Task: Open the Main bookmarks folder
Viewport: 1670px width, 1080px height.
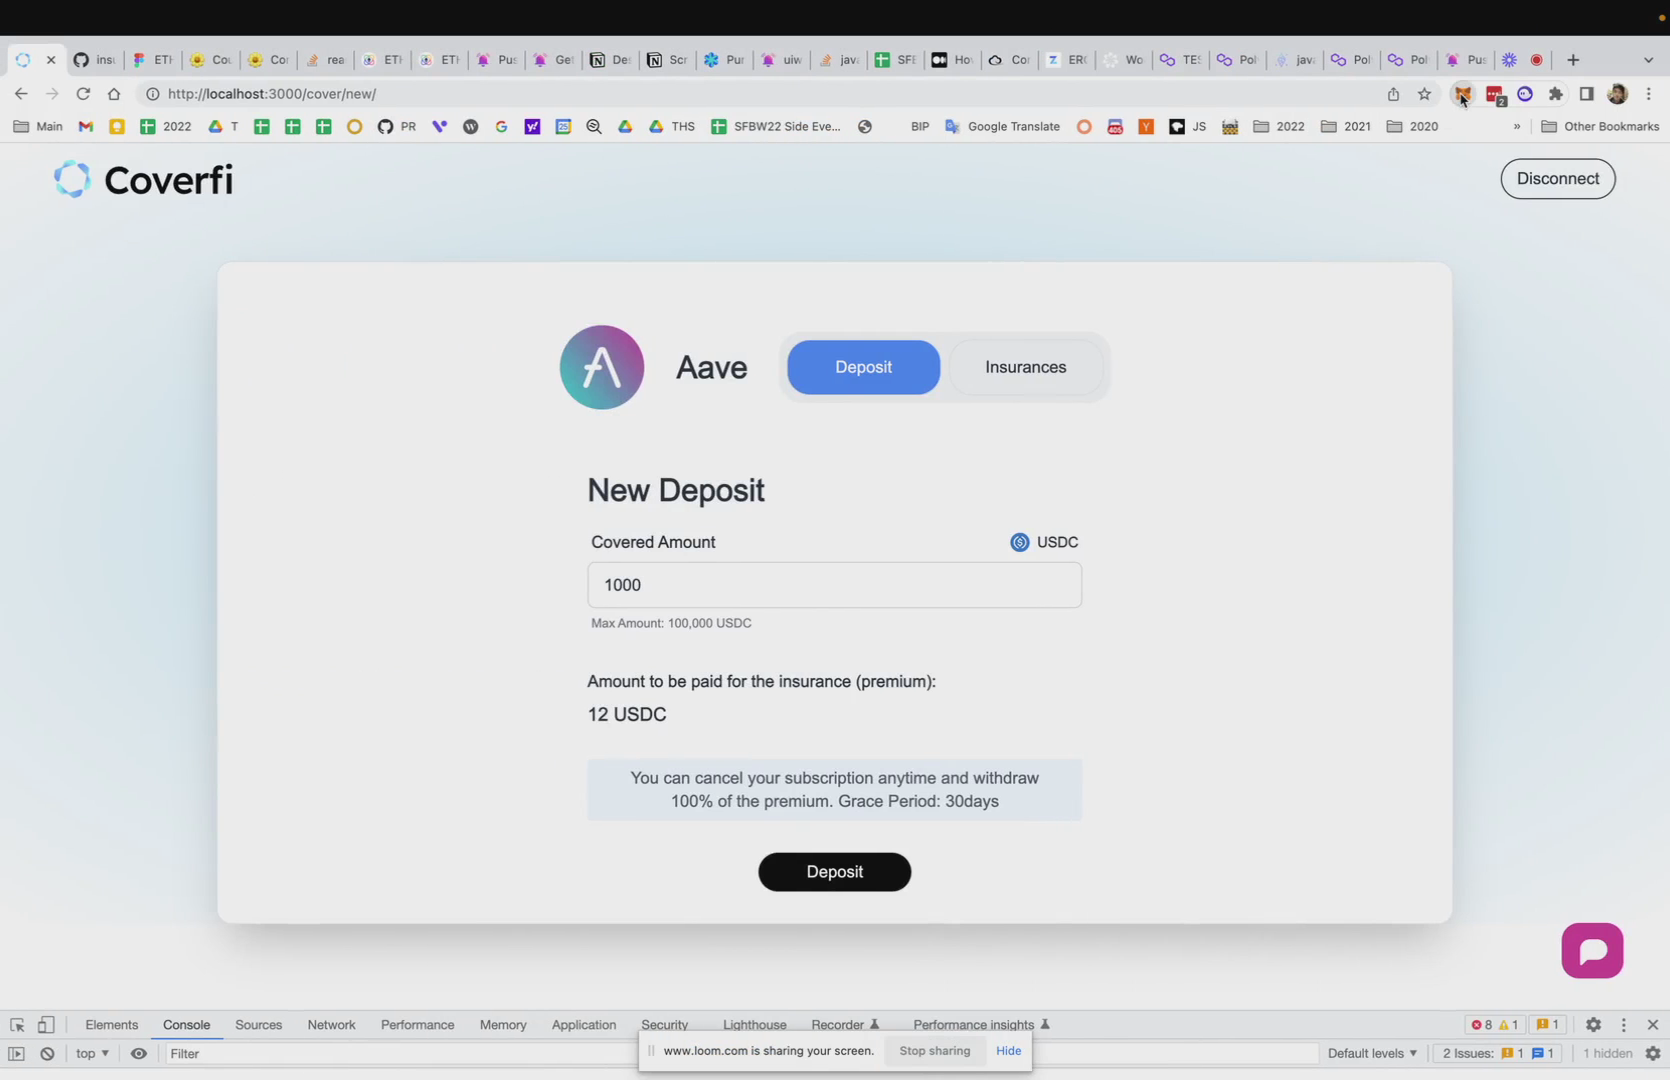Action: pos(38,126)
